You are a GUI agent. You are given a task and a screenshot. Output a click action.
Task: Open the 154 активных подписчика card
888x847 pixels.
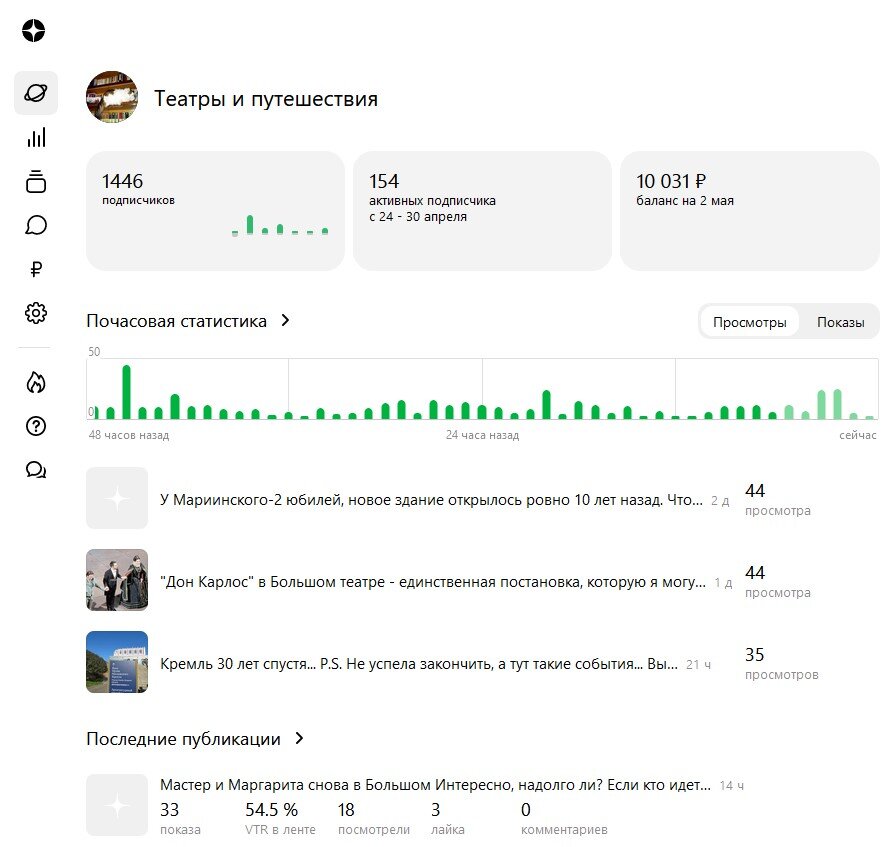(482, 211)
